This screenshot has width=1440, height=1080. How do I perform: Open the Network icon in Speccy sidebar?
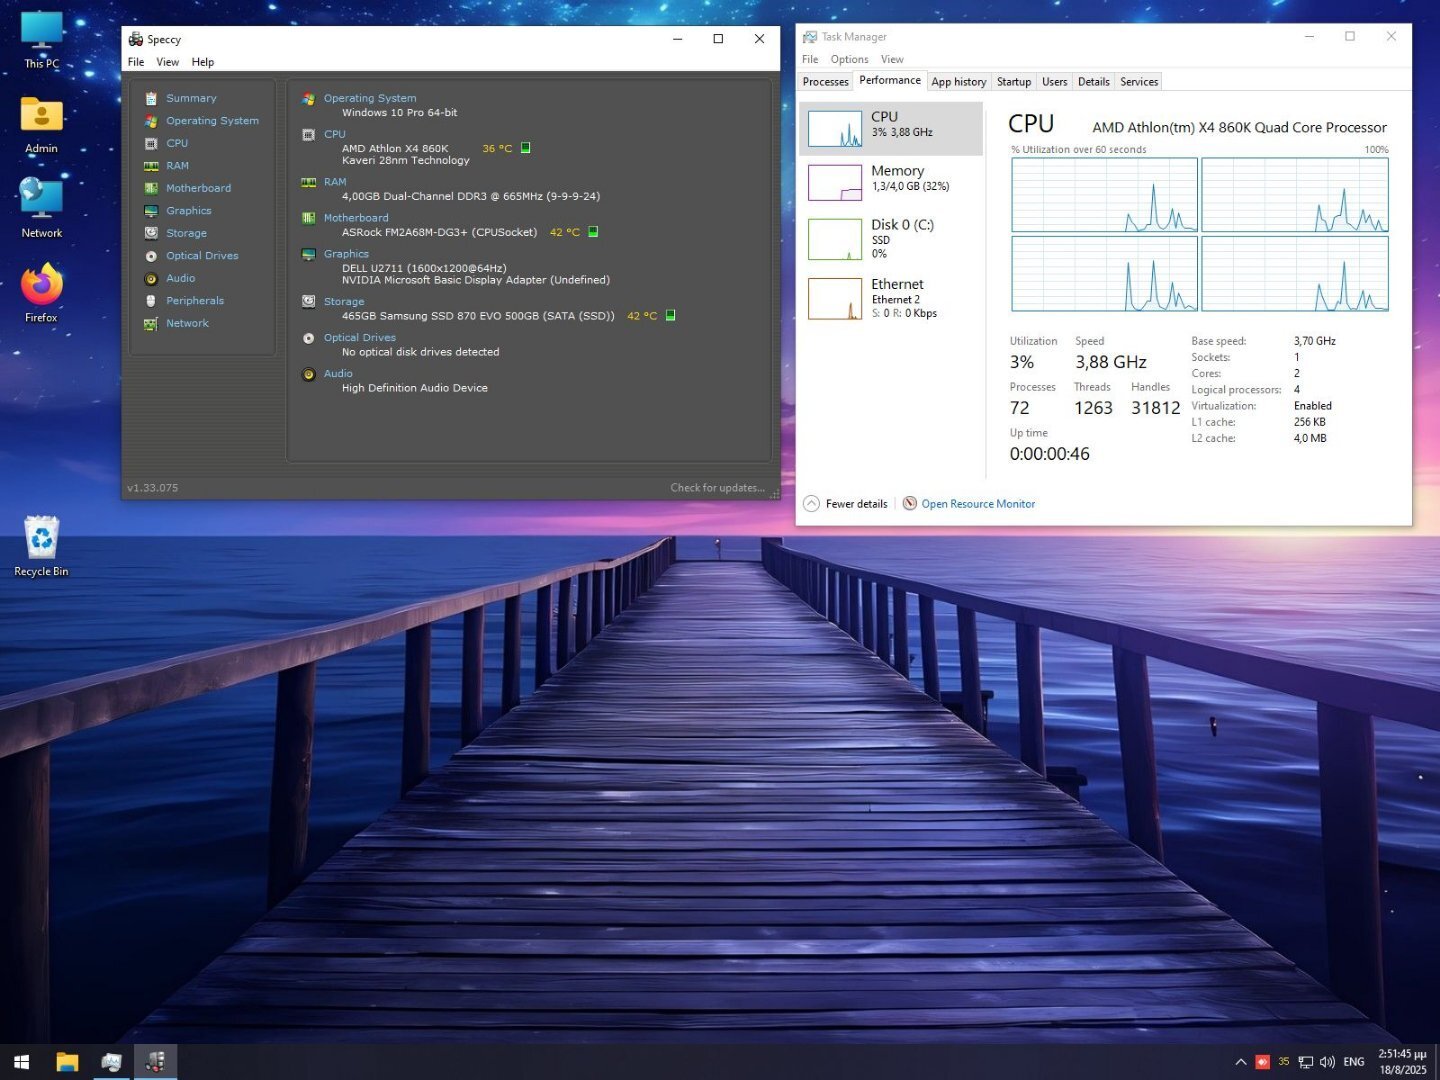151,323
